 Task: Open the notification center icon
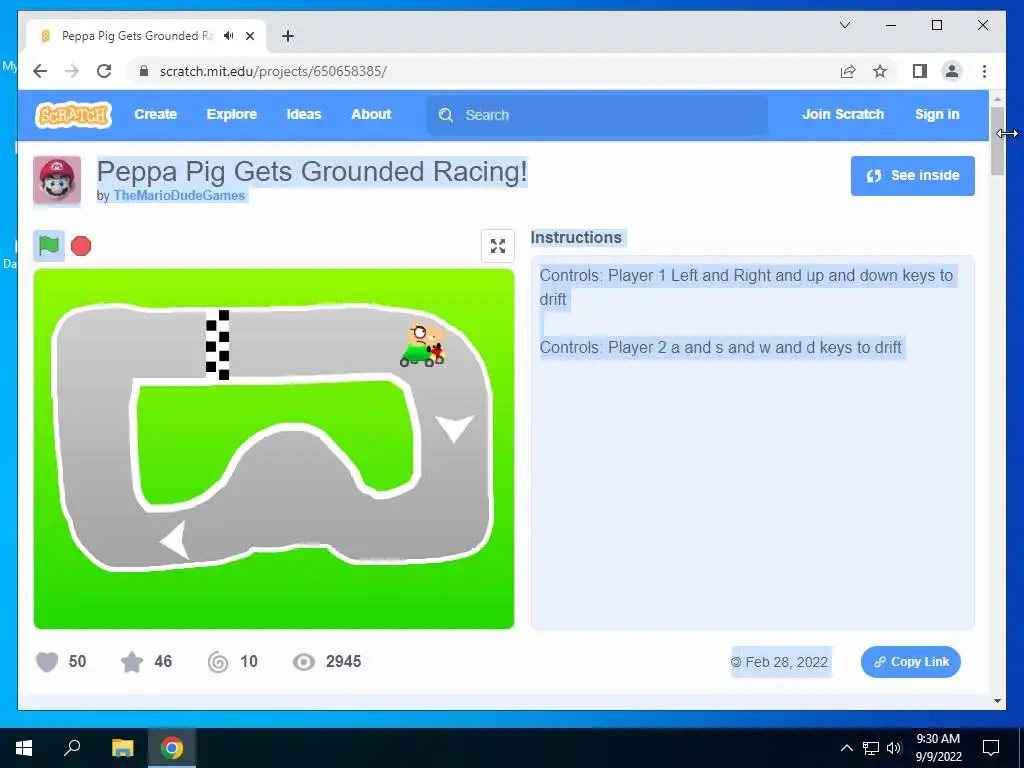[x=991, y=748]
